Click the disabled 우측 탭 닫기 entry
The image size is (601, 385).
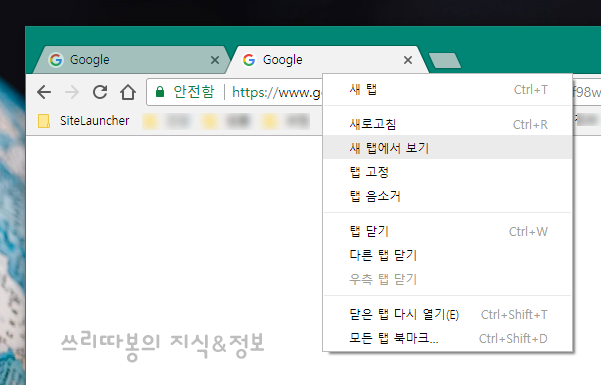[447, 279]
